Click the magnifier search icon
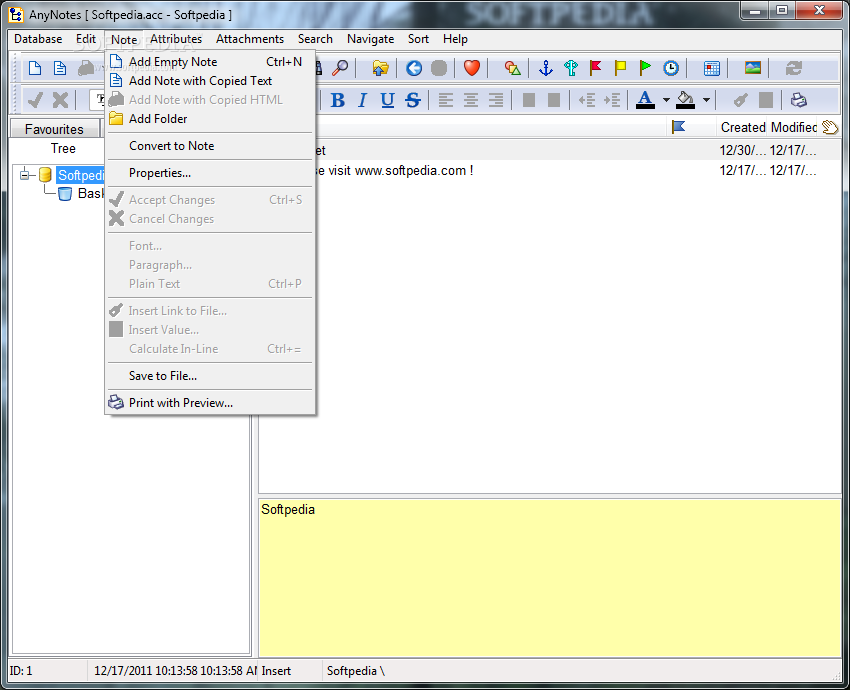The width and height of the screenshot is (850, 690). coord(340,68)
